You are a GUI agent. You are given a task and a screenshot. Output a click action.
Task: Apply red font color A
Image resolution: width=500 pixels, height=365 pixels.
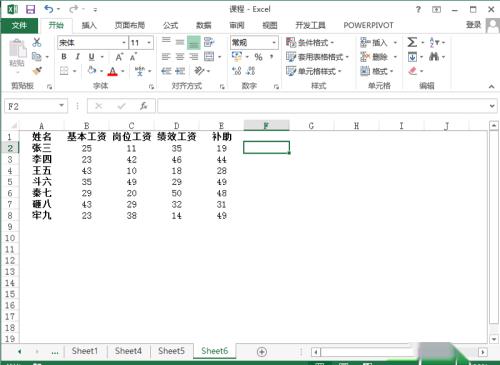(113, 71)
